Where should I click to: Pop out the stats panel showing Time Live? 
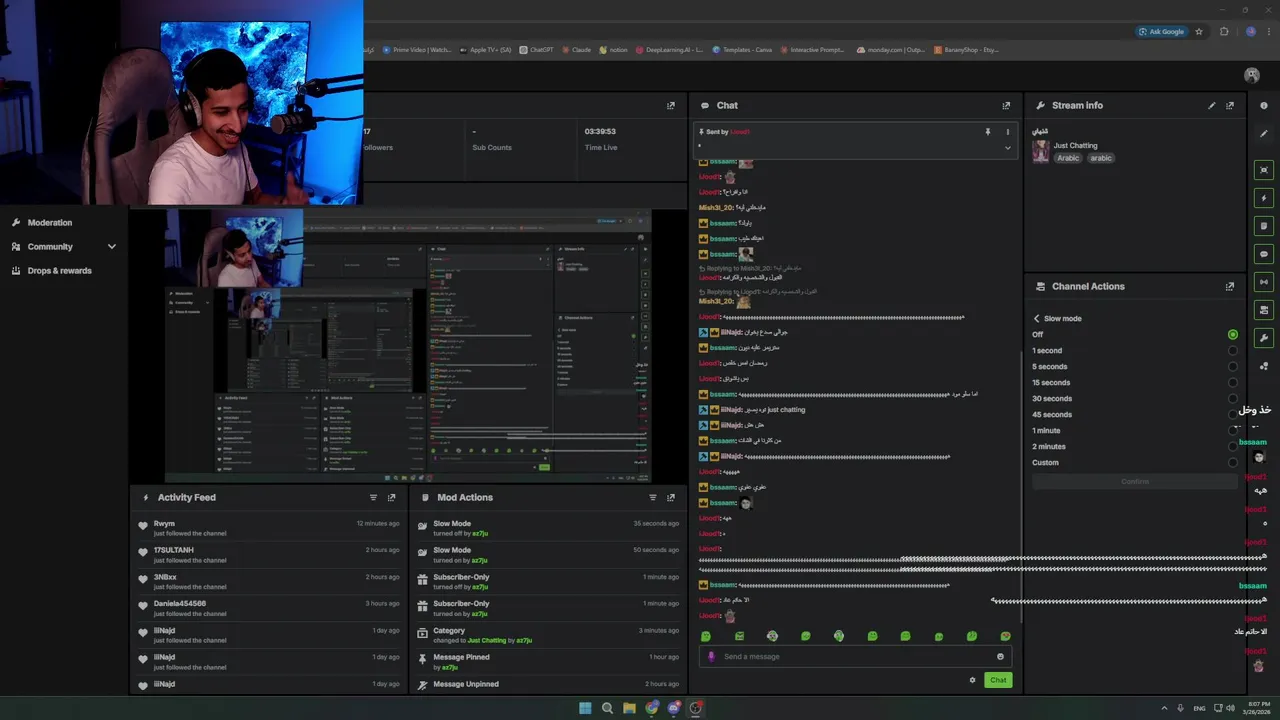tap(670, 105)
